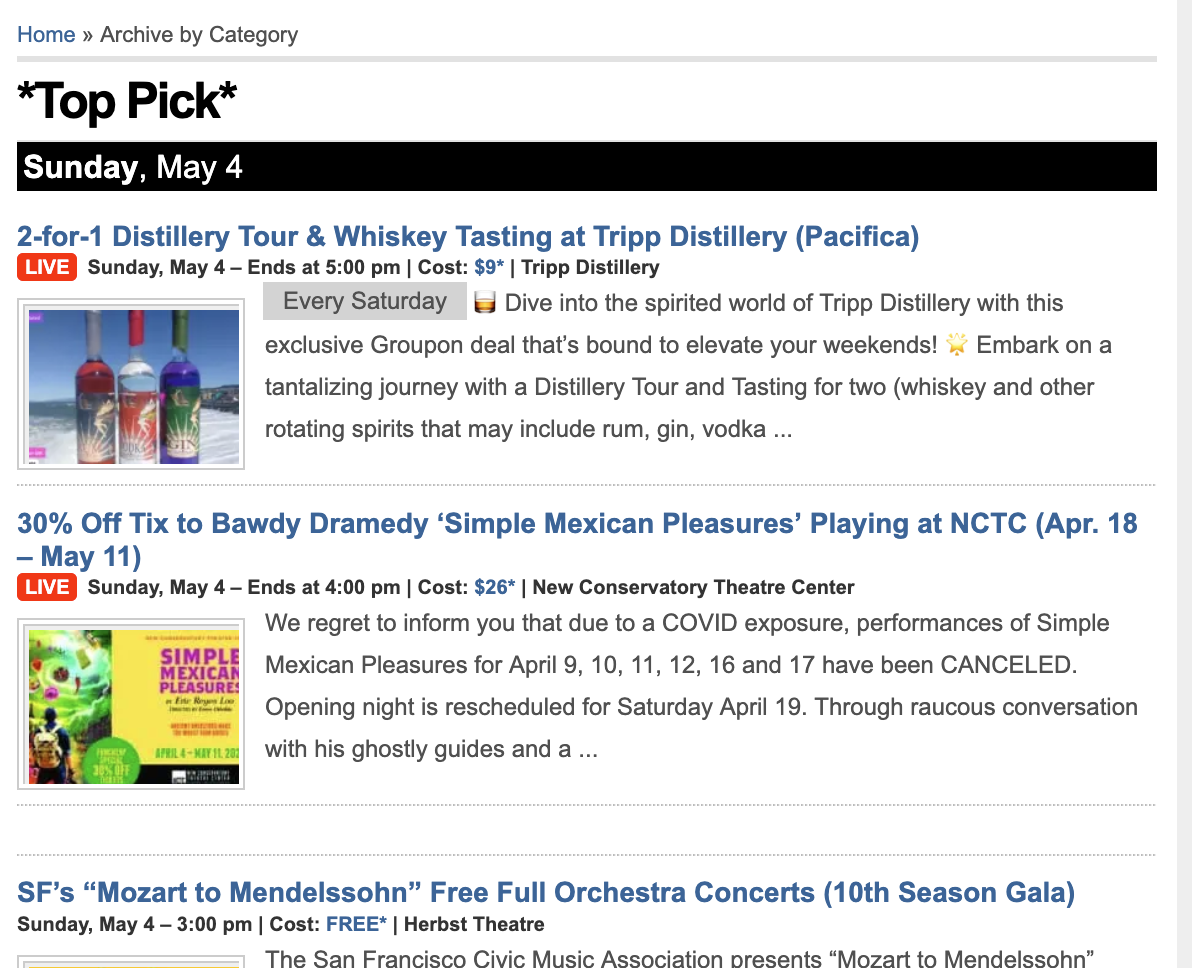Open the 'Simple Mexican Pleasures' event title
Image resolution: width=1192 pixels, height=968 pixels.
pyautogui.click(x=577, y=540)
